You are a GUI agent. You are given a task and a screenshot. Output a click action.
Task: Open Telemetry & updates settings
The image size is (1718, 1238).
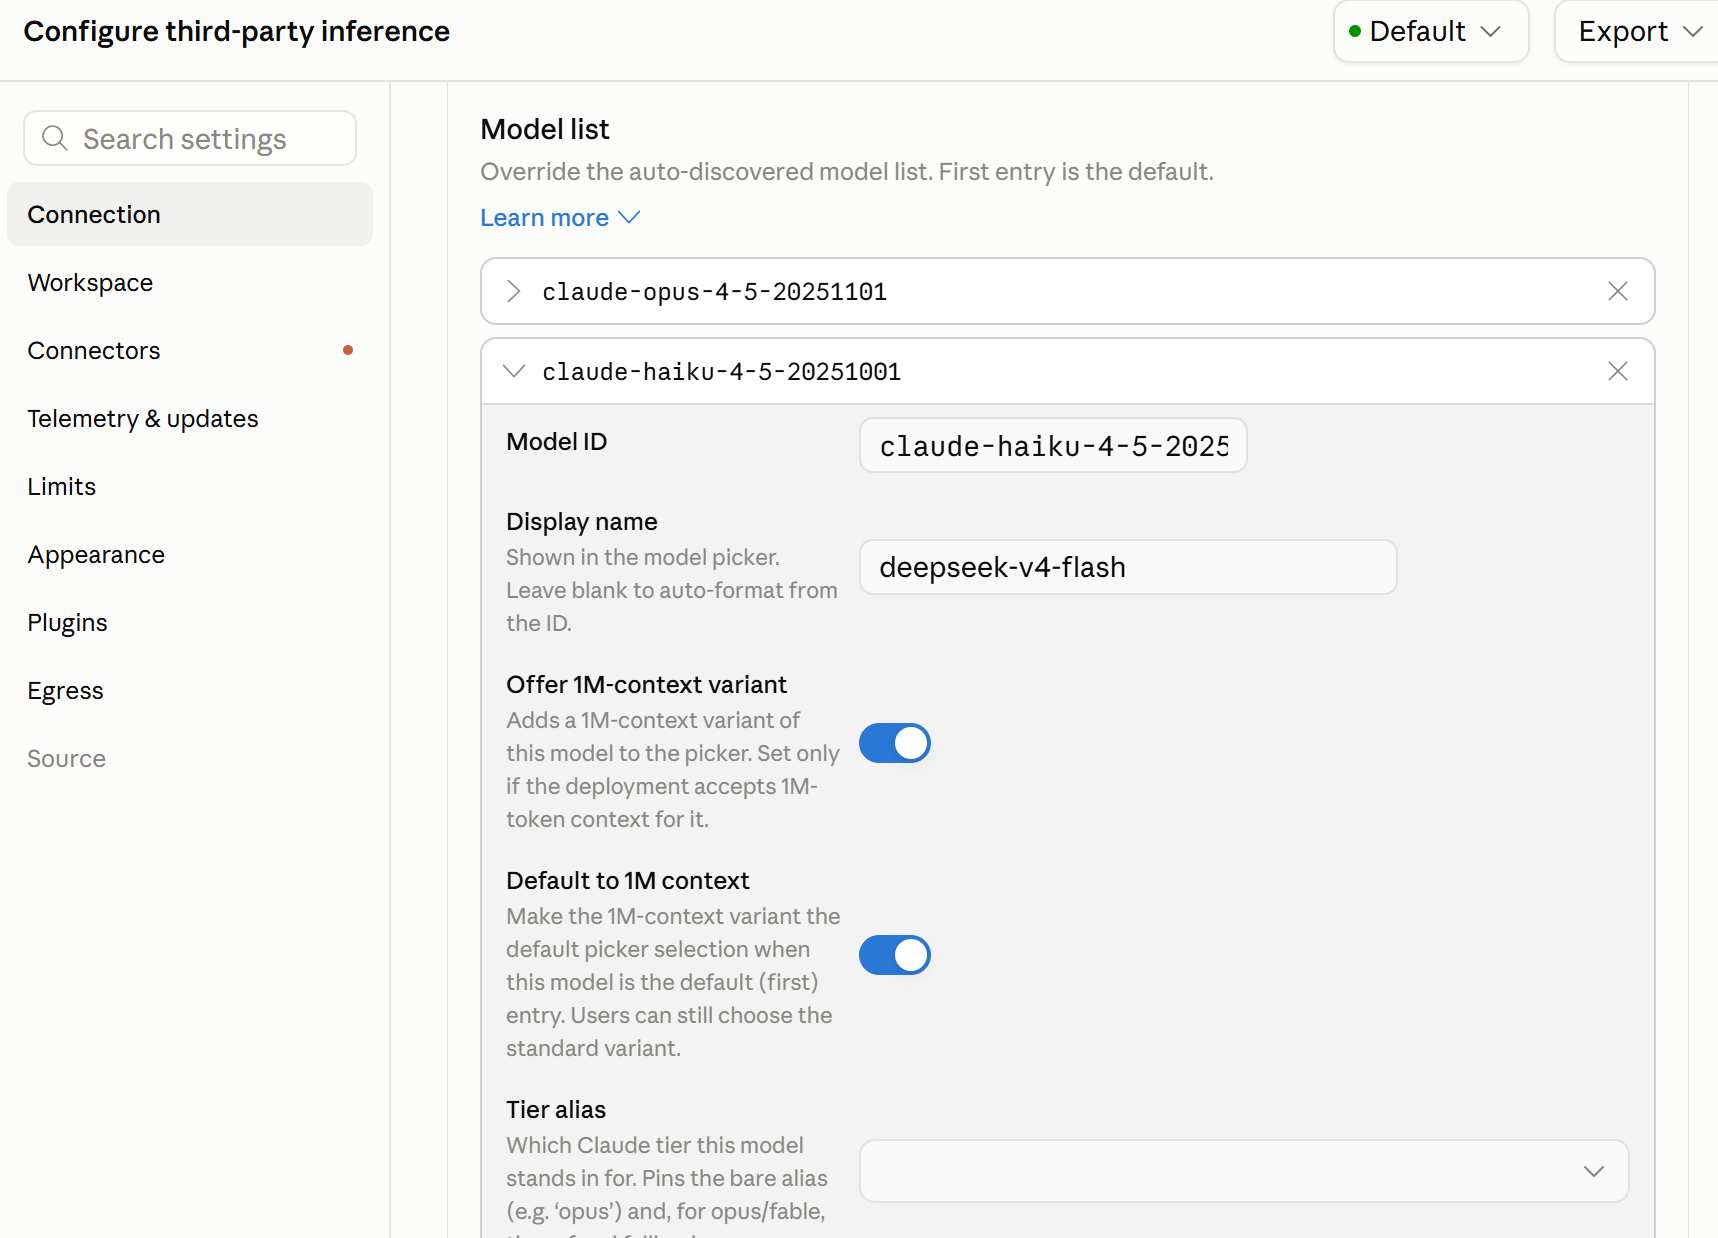[x=190, y=418]
